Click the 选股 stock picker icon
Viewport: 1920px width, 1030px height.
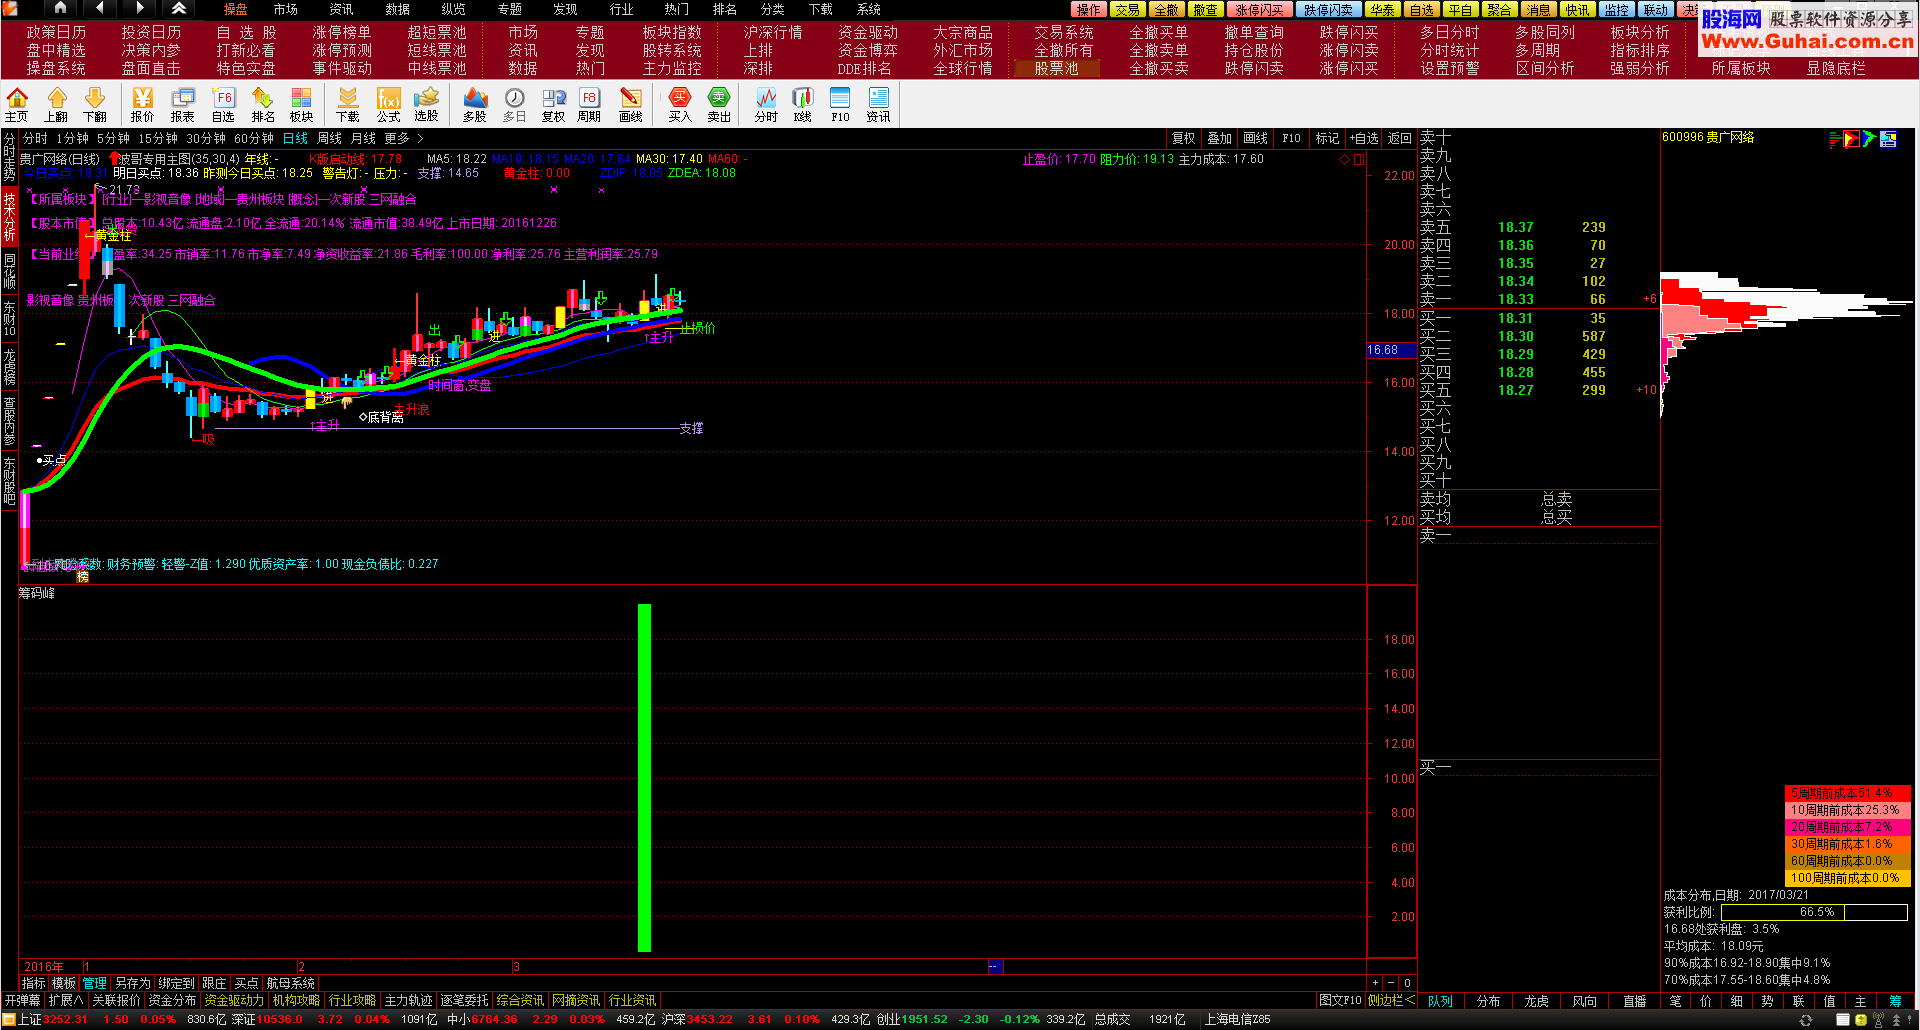[x=427, y=104]
